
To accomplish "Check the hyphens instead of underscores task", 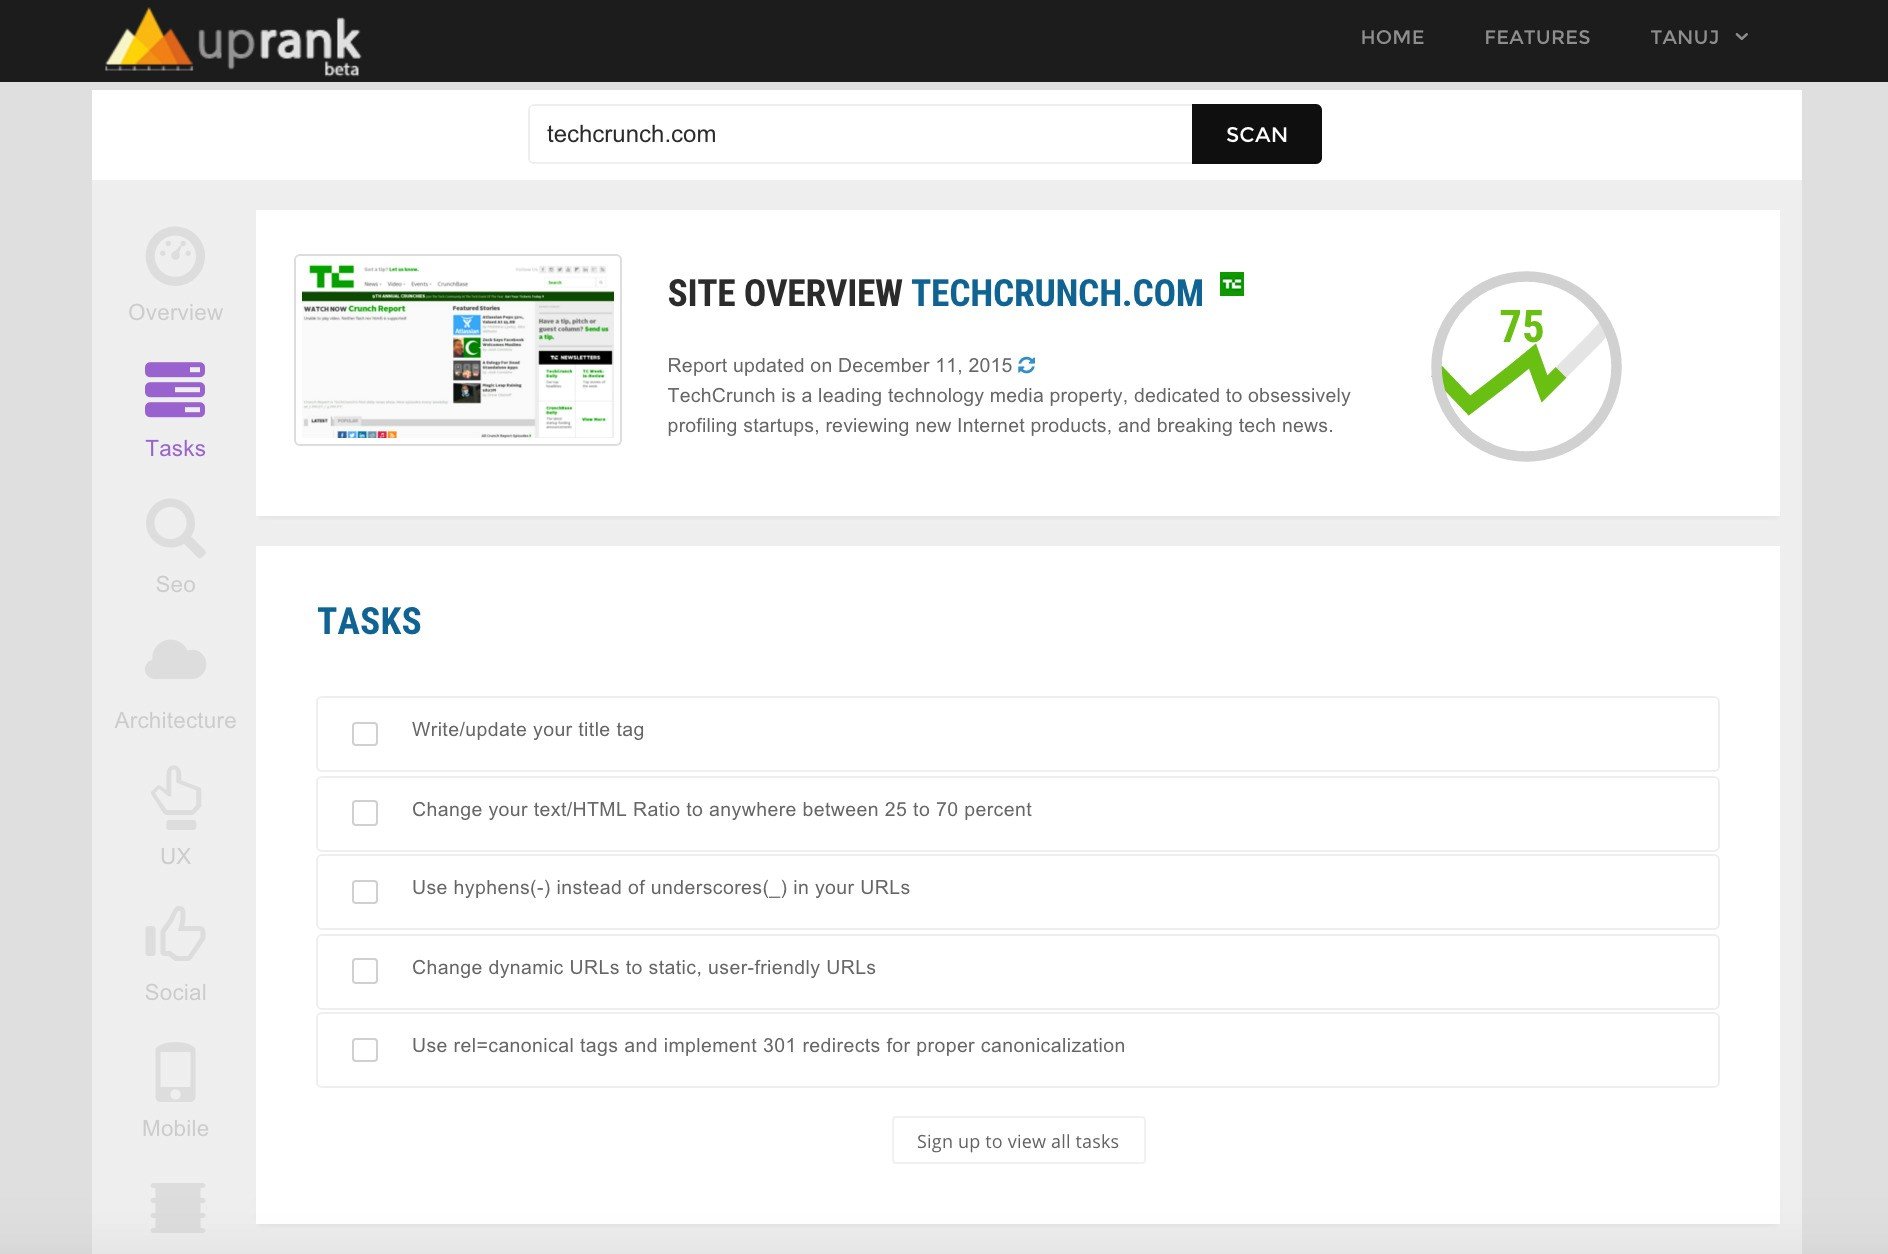I will click(365, 891).
